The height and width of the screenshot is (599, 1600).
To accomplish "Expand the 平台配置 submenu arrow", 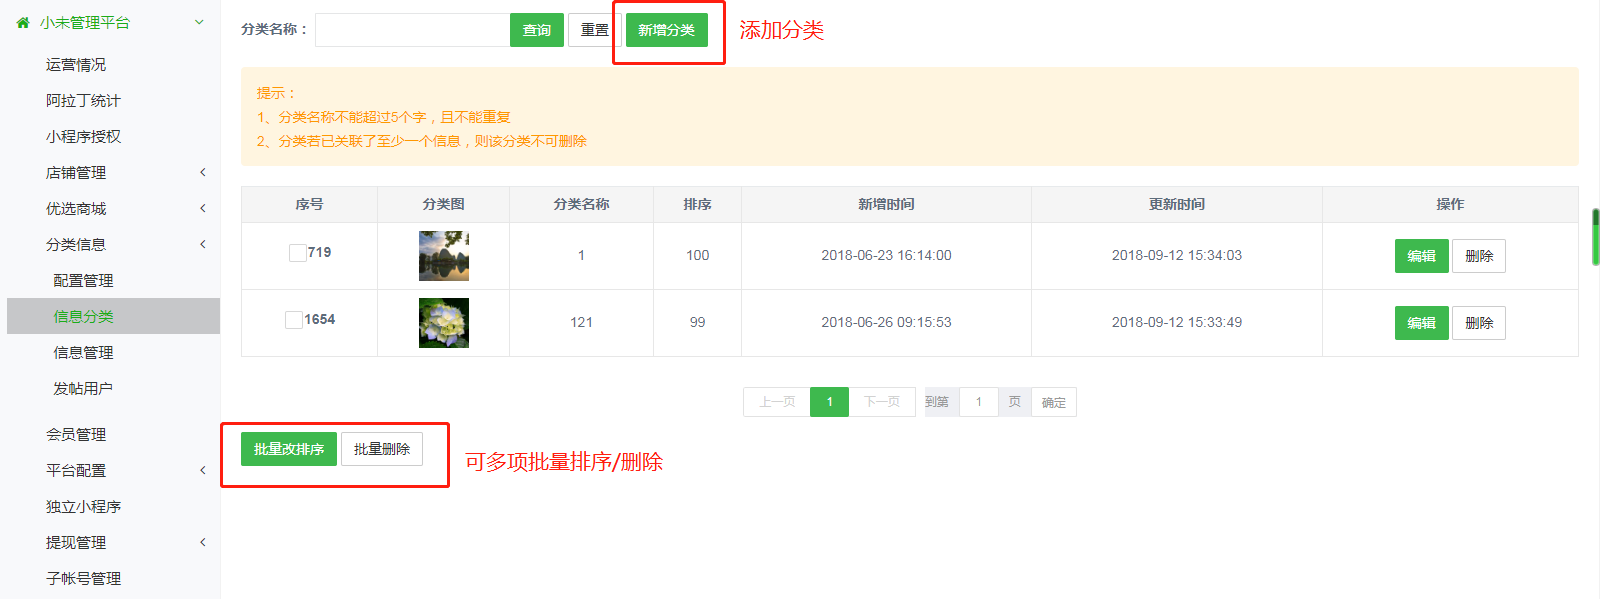I will tap(202, 471).
